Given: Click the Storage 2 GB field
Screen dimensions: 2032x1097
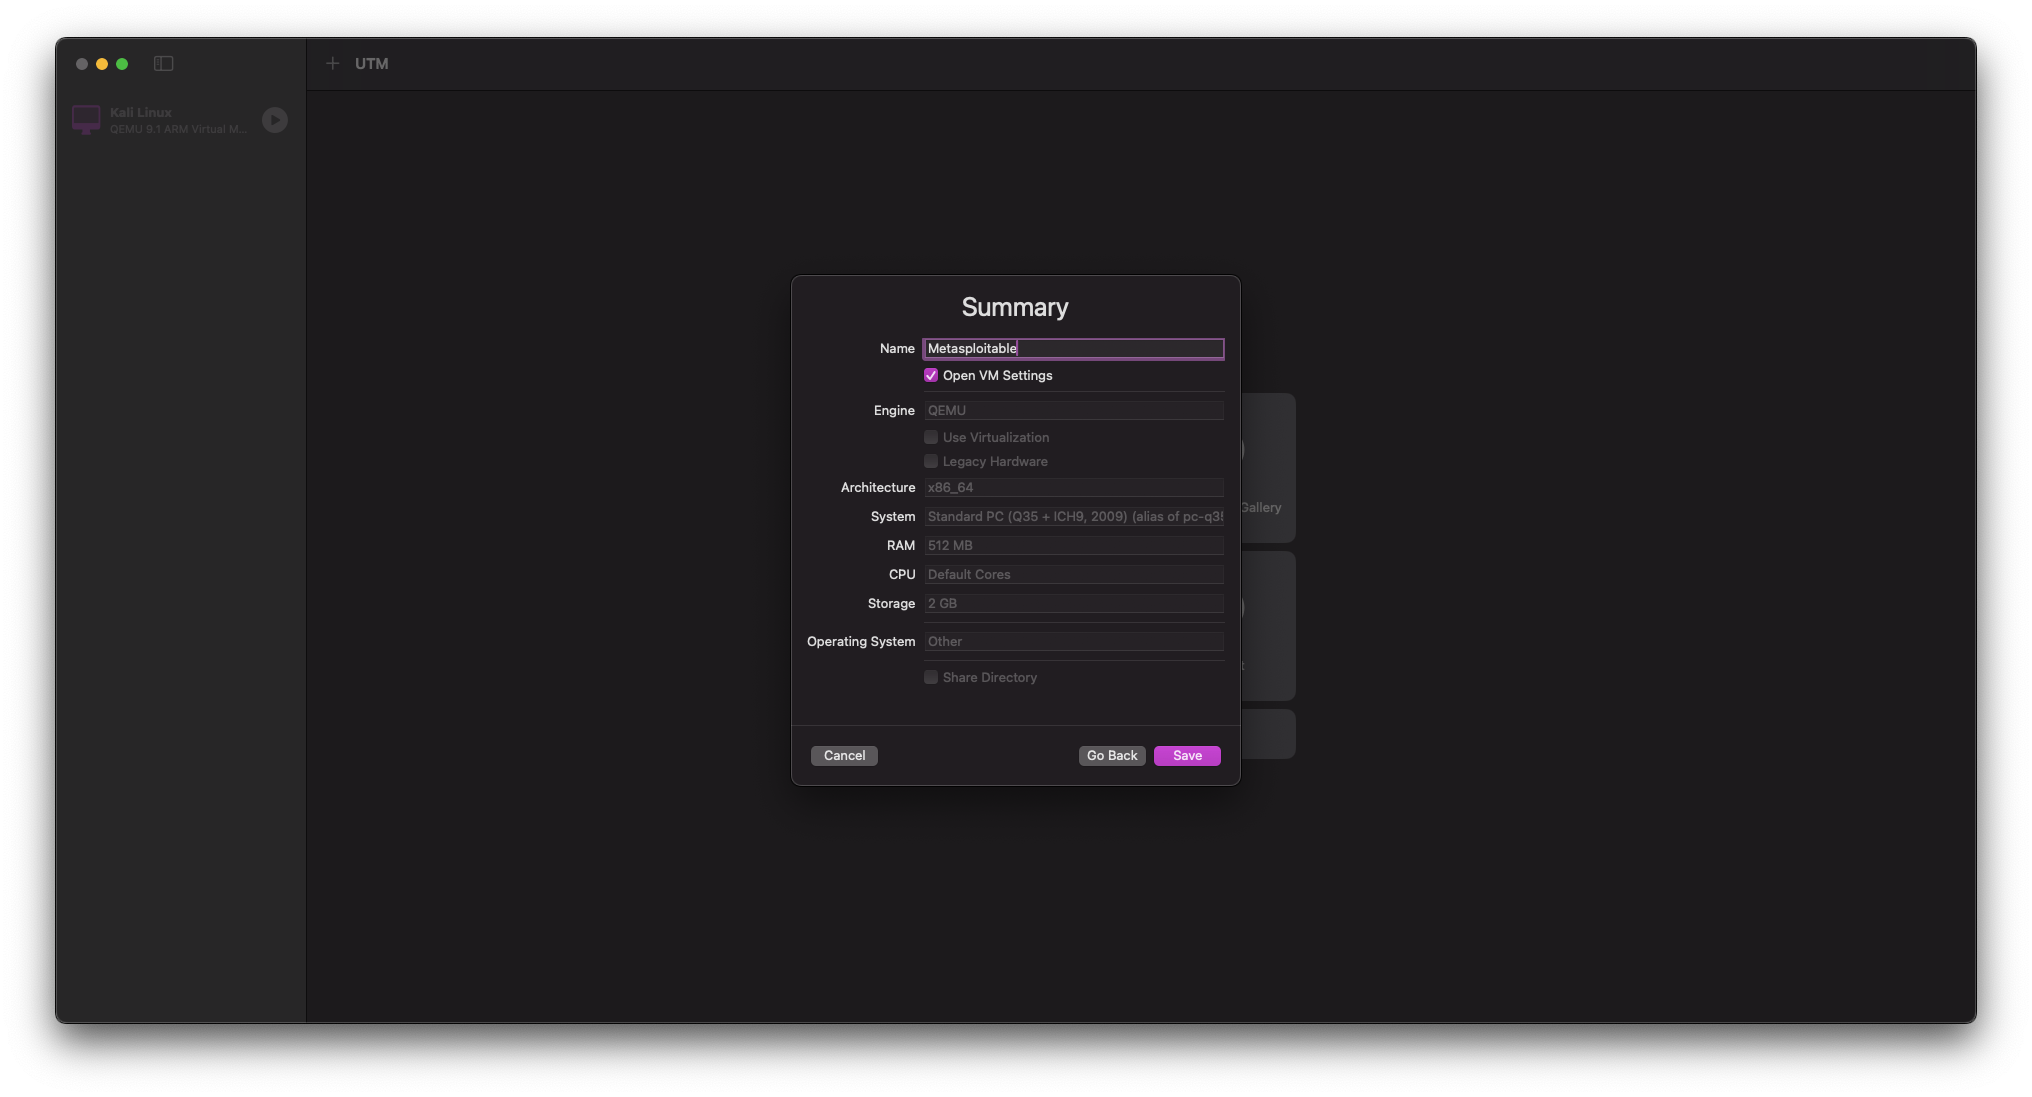Looking at the screenshot, I should coord(1073,604).
